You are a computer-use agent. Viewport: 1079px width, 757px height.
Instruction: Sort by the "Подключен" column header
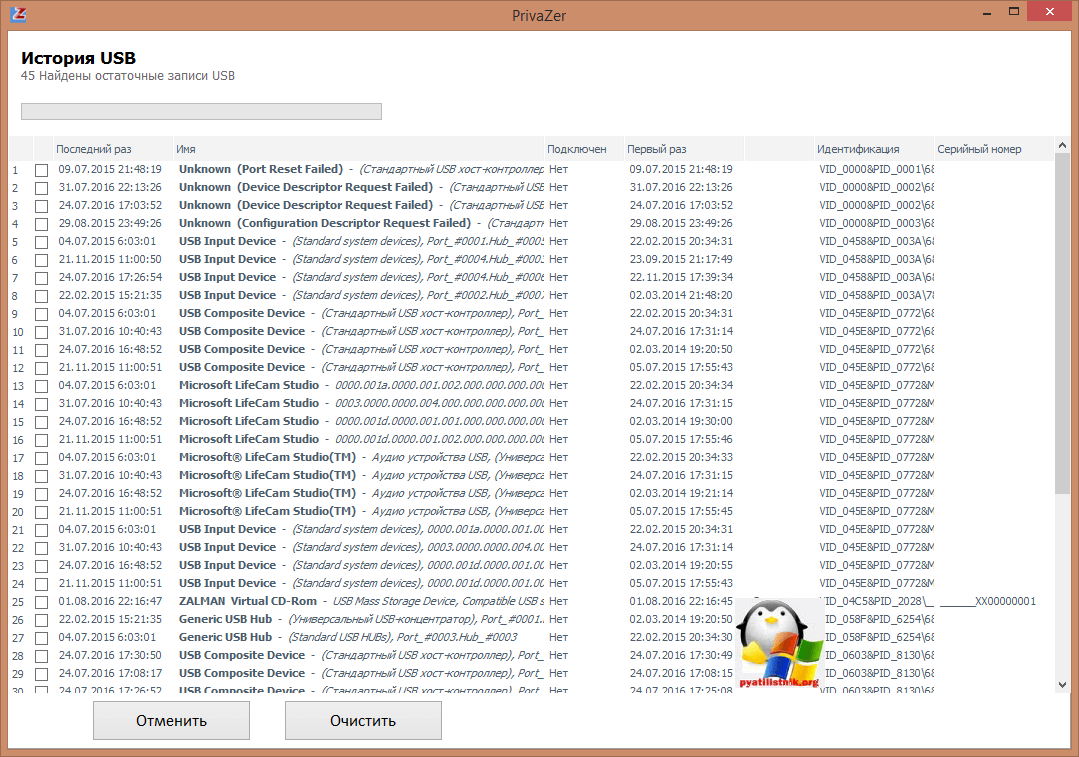pos(577,149)
